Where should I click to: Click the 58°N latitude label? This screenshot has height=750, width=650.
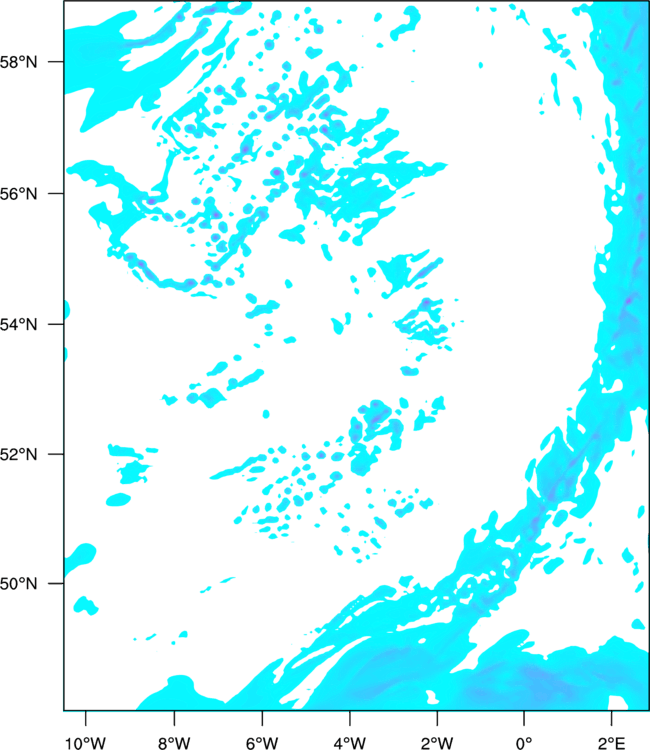(x=18, y=62)
